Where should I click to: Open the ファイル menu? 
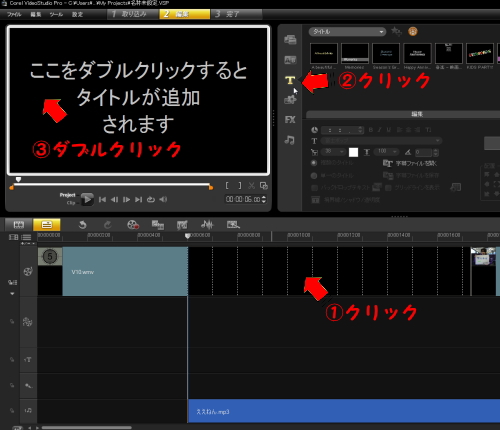[x=14, y=14]
